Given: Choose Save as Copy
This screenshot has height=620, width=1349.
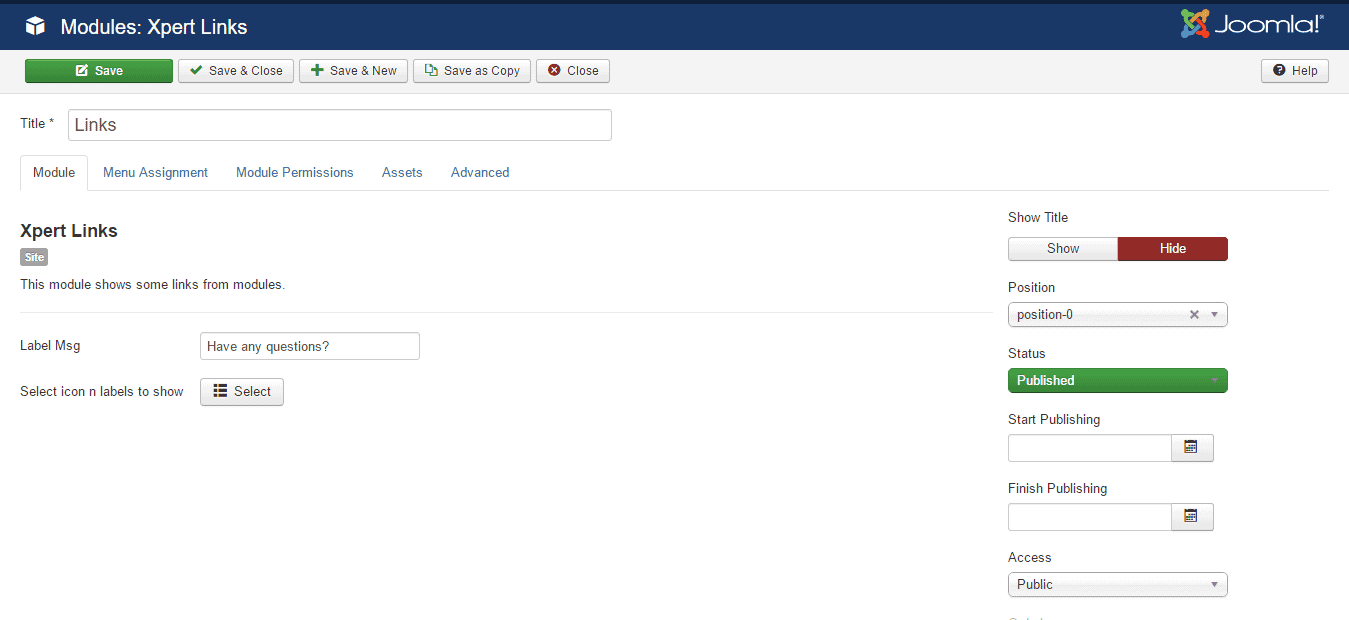Looking at the screenshot, I should (472, 71).
